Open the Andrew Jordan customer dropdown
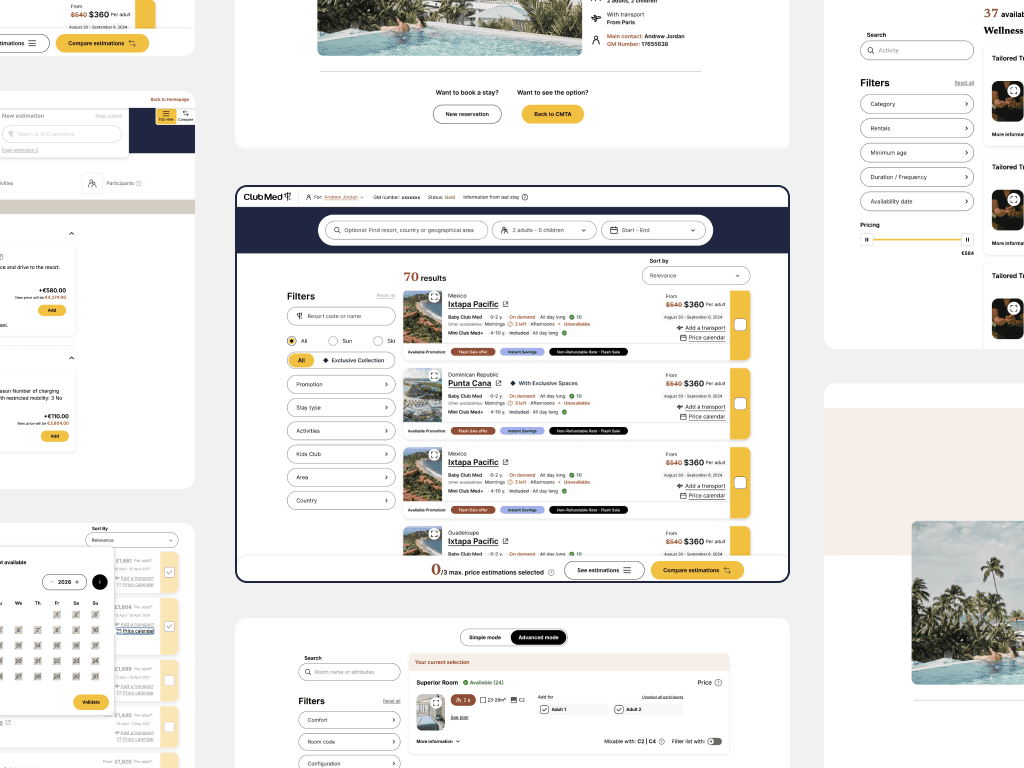Image resolution: width=1024 pixels, height=768 pixels. [x=344, y=197]
